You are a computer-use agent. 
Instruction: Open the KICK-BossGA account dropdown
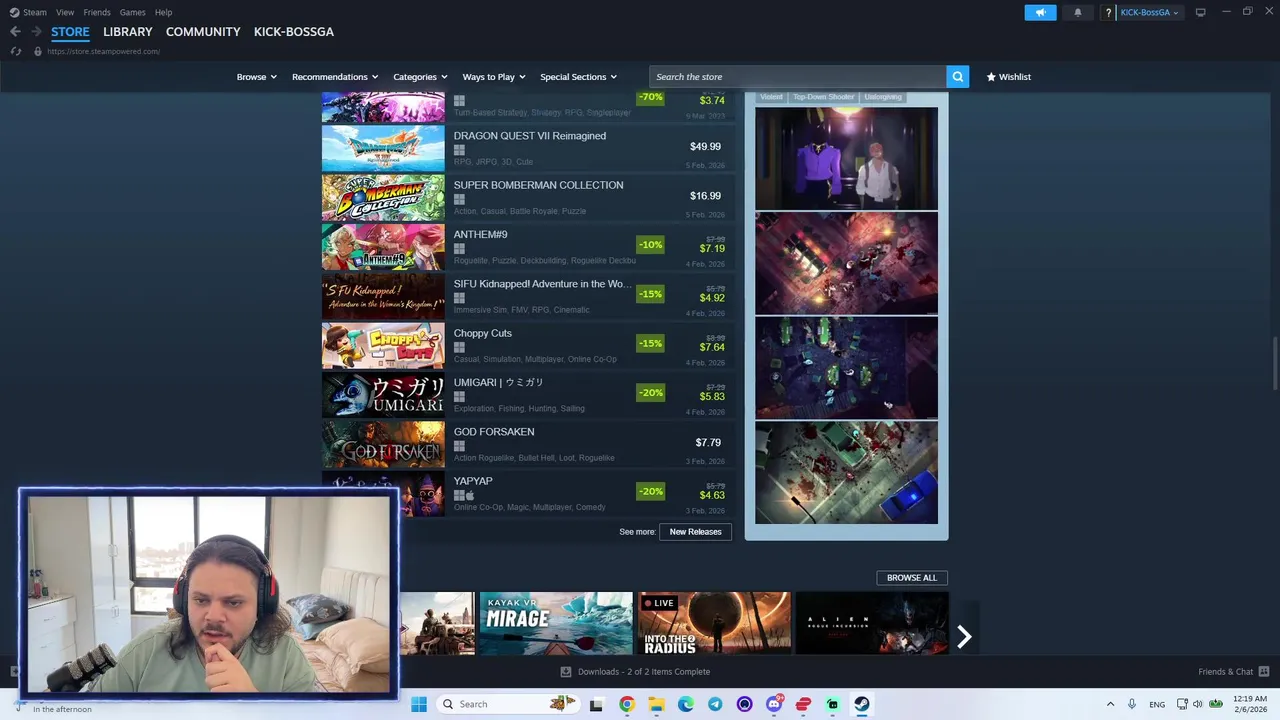[x=1149, y=12]
